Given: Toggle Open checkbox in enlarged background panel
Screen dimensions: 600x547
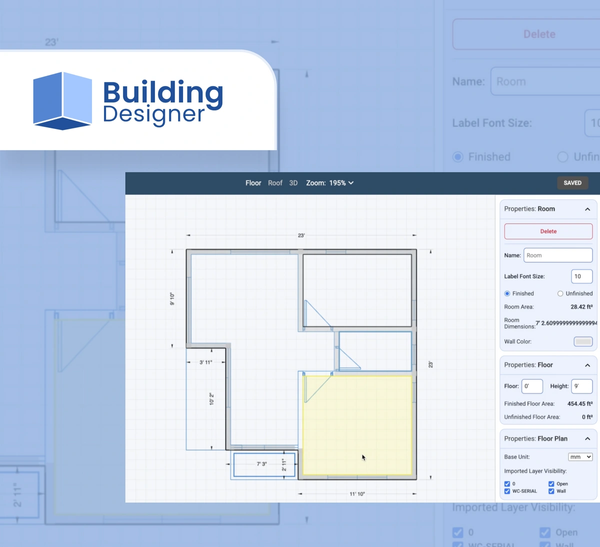Looking at the screenshot, I should click(545, 532).
